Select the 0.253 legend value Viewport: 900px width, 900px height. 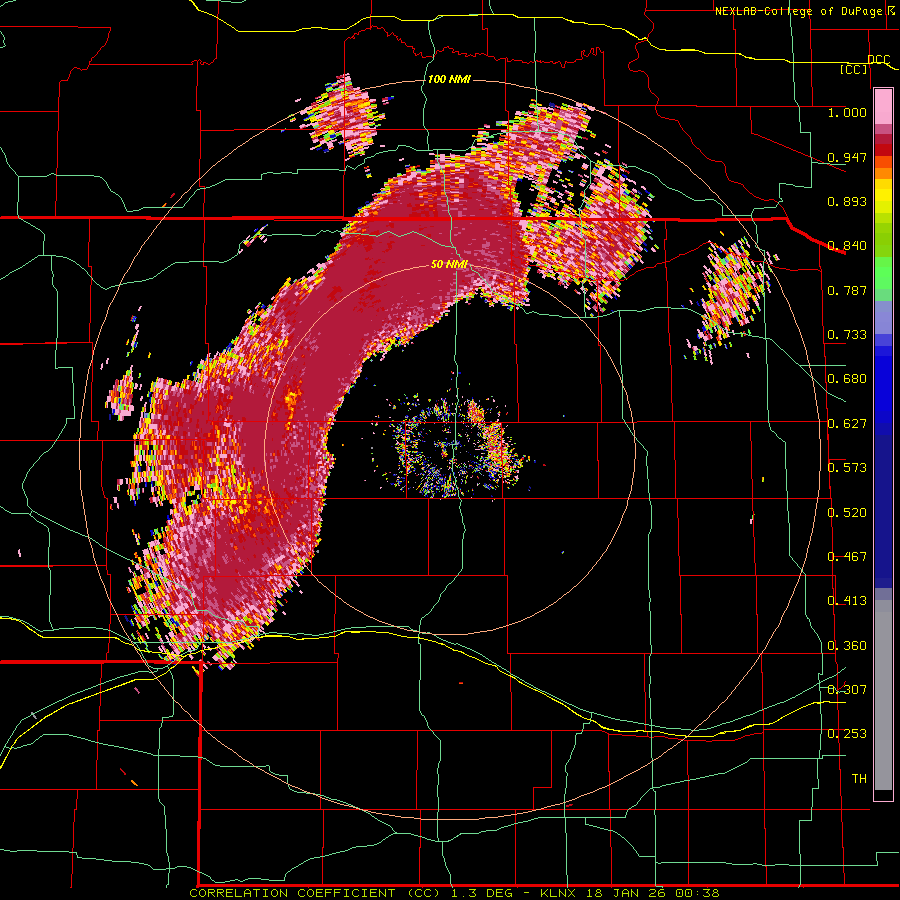point(847,734)
